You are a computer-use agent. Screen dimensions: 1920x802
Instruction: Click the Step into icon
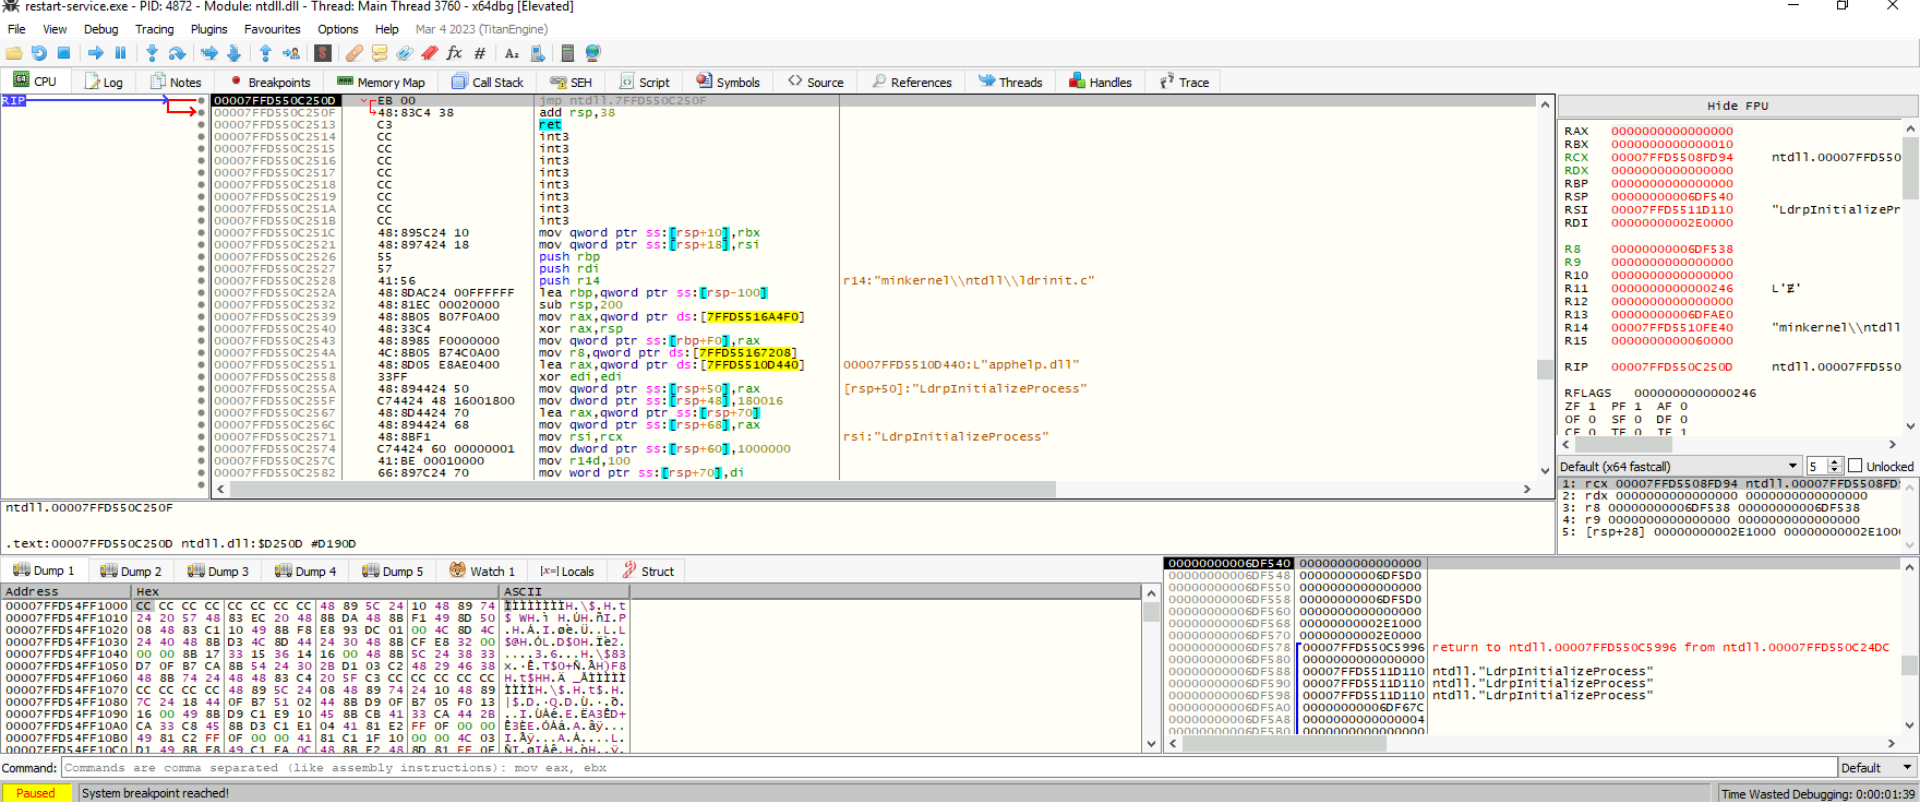coord(152,53)
